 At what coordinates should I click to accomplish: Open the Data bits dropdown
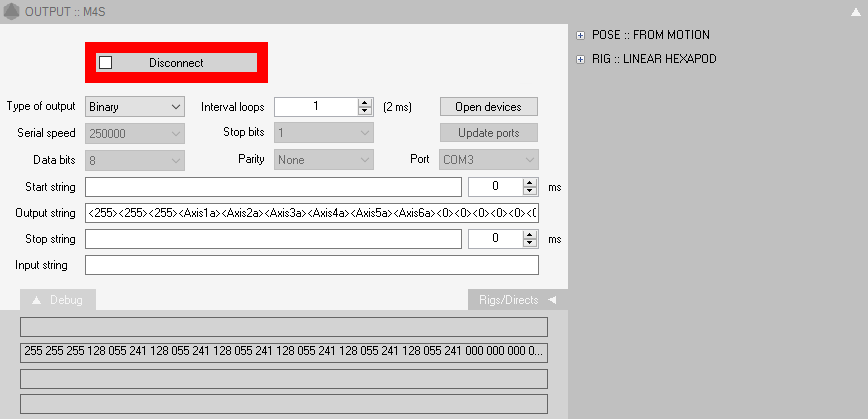[x=135, y=160]
